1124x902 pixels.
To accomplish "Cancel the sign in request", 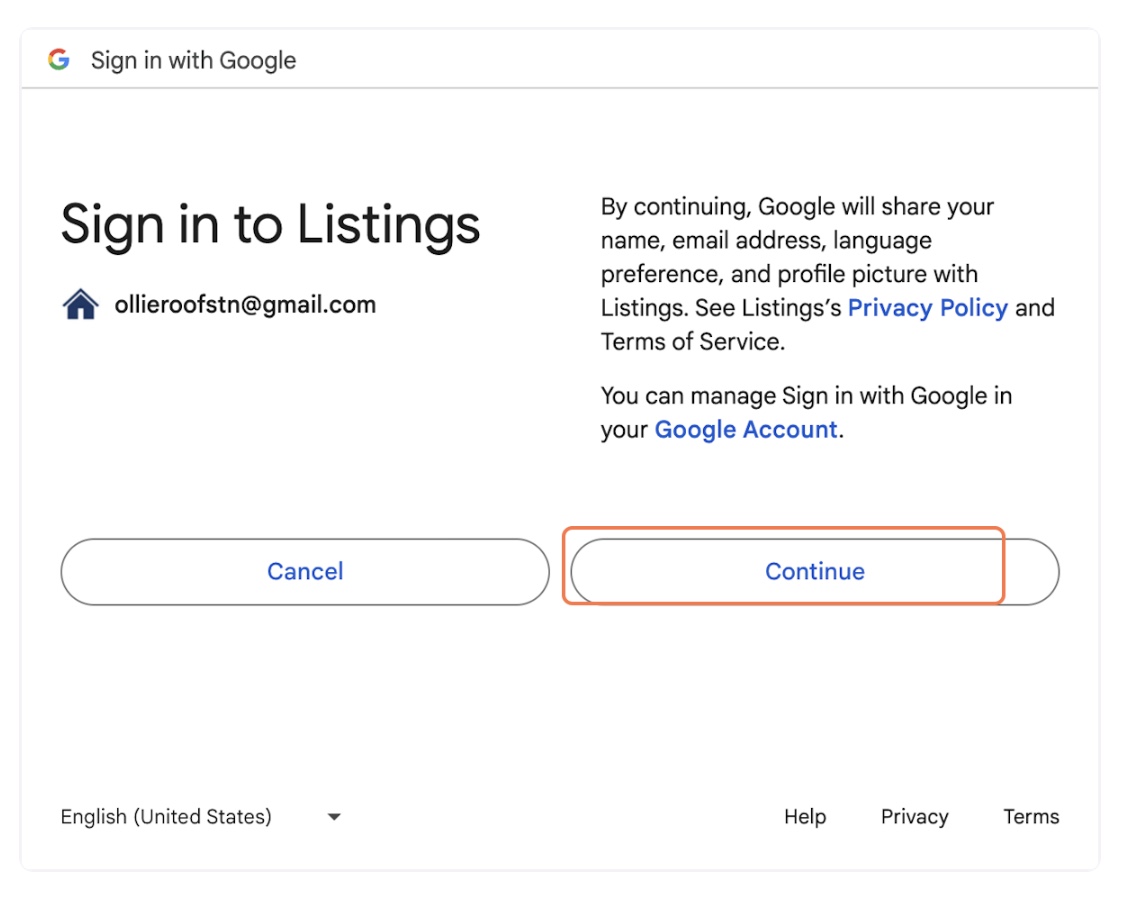I will click(x=305, y=571).
